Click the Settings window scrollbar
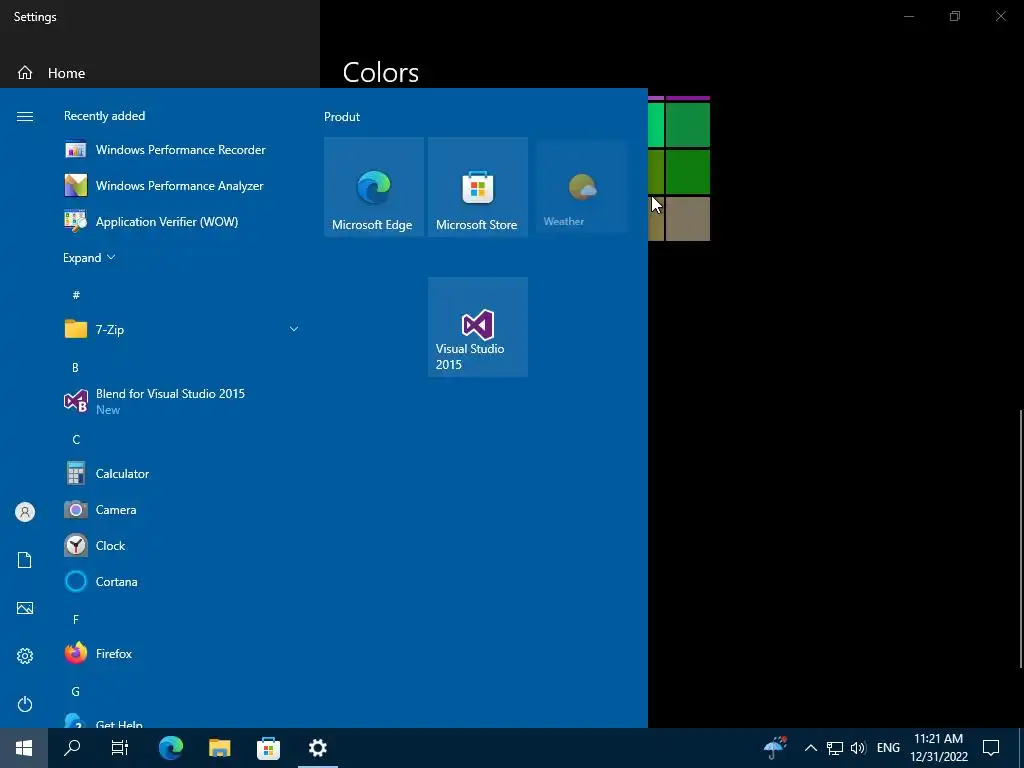 click(1020, 539)
